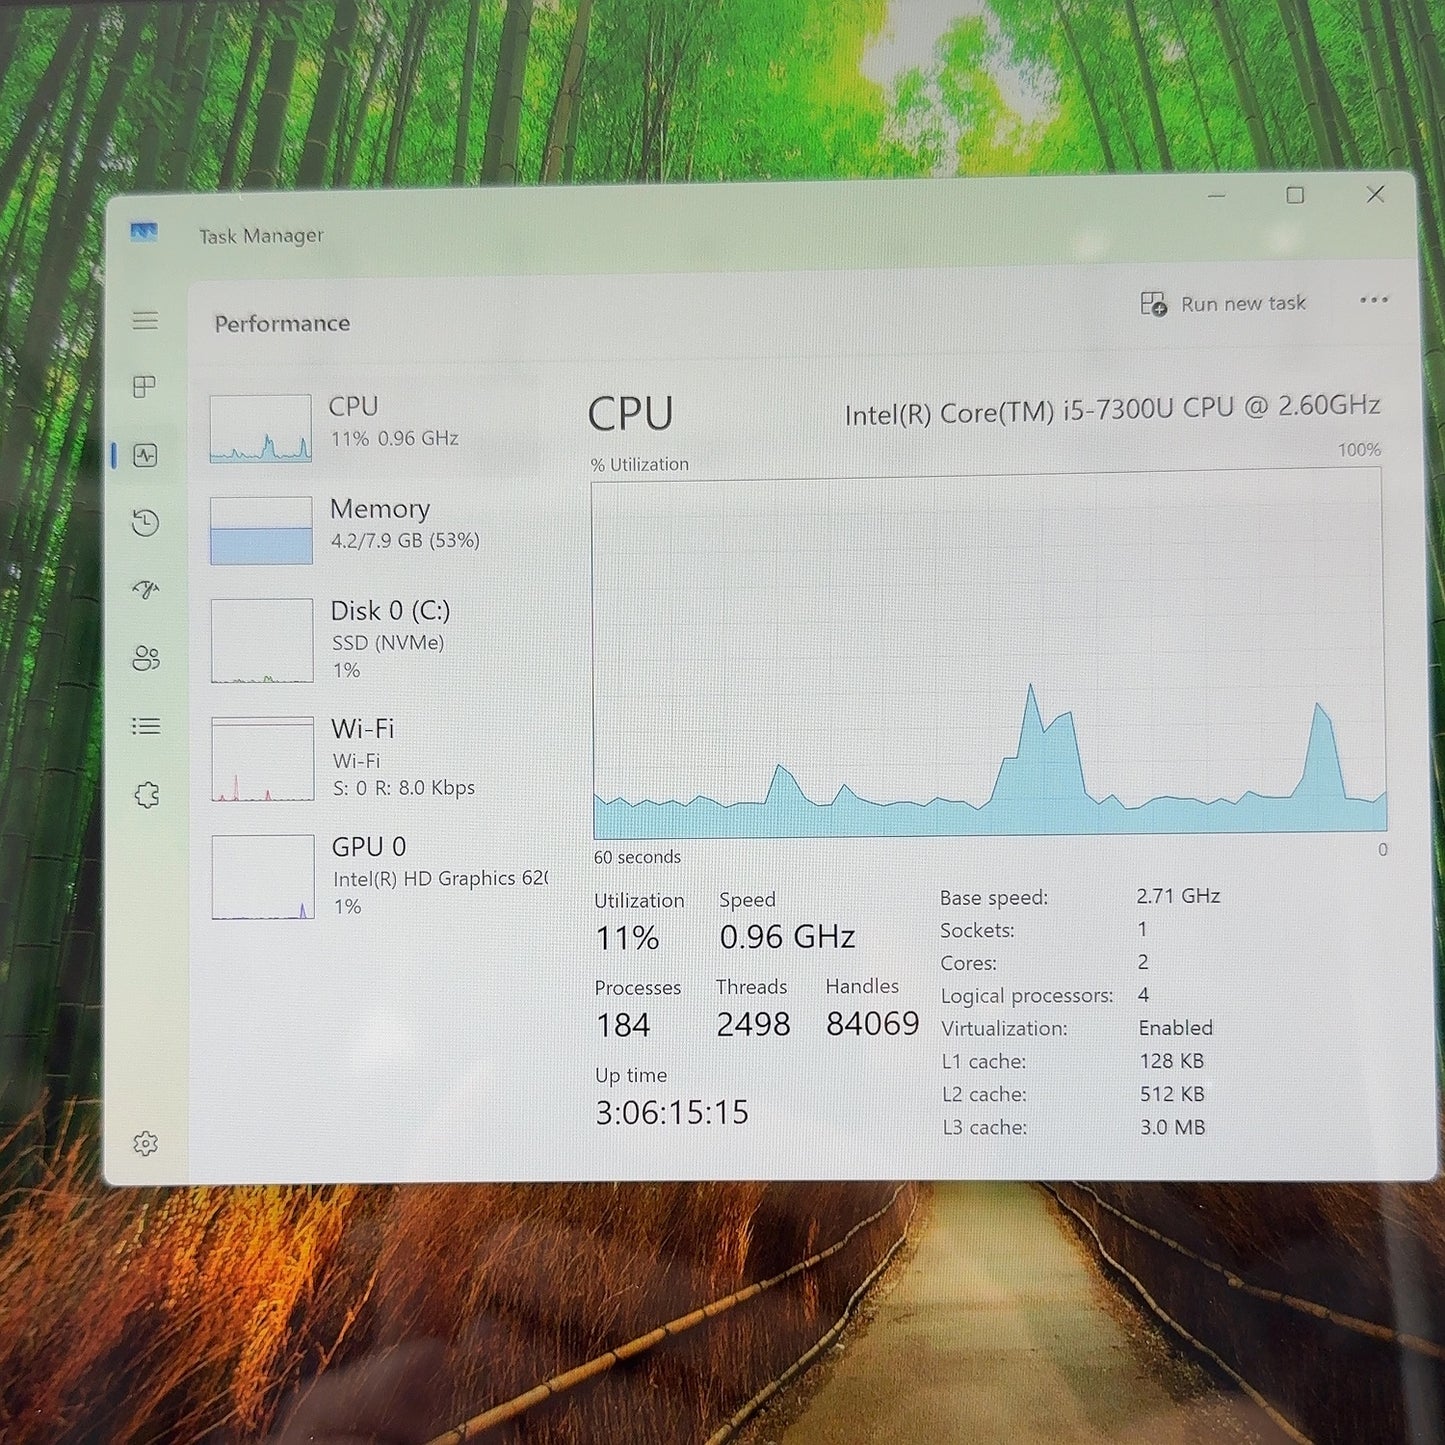
Task: Click the Up time value 3:06:15:15
Action: pyautogui.click(x=672, y=1112)
